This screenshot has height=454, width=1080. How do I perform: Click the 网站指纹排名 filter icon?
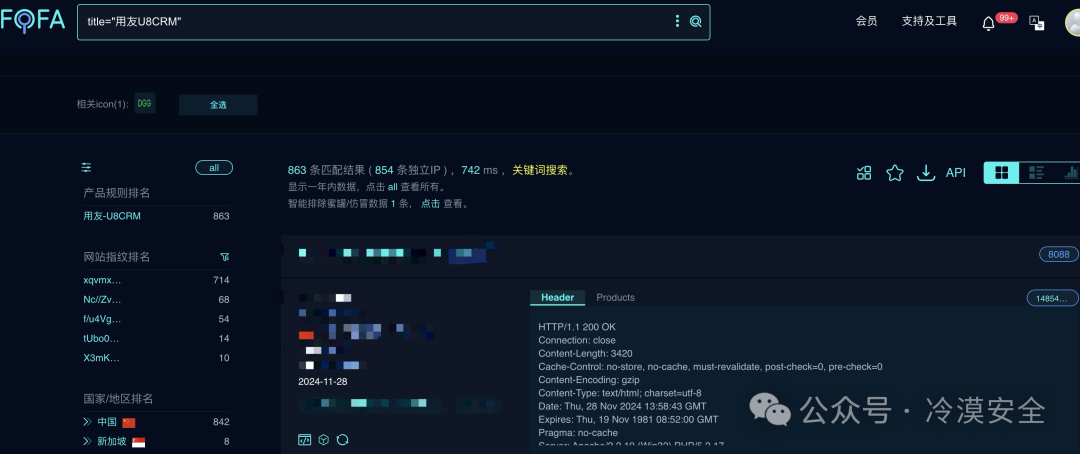(x=224, y=257)
